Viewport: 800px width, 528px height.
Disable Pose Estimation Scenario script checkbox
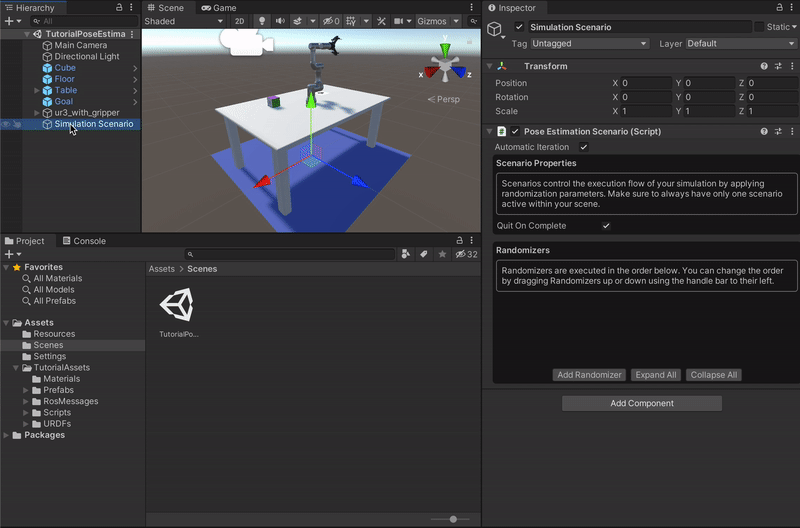[515, 131]
